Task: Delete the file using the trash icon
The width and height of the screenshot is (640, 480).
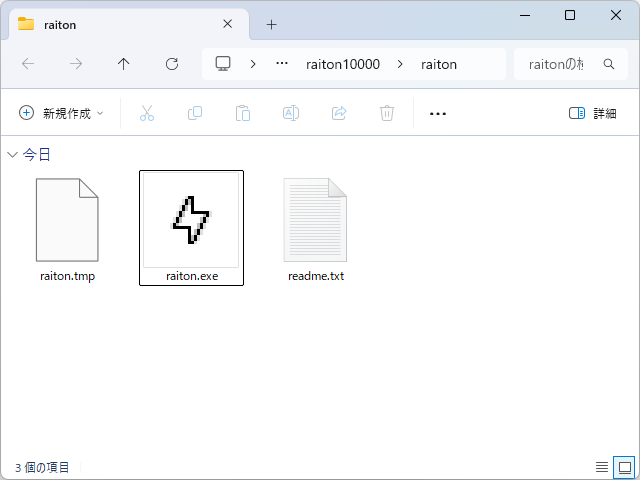Action: (387, 113)
